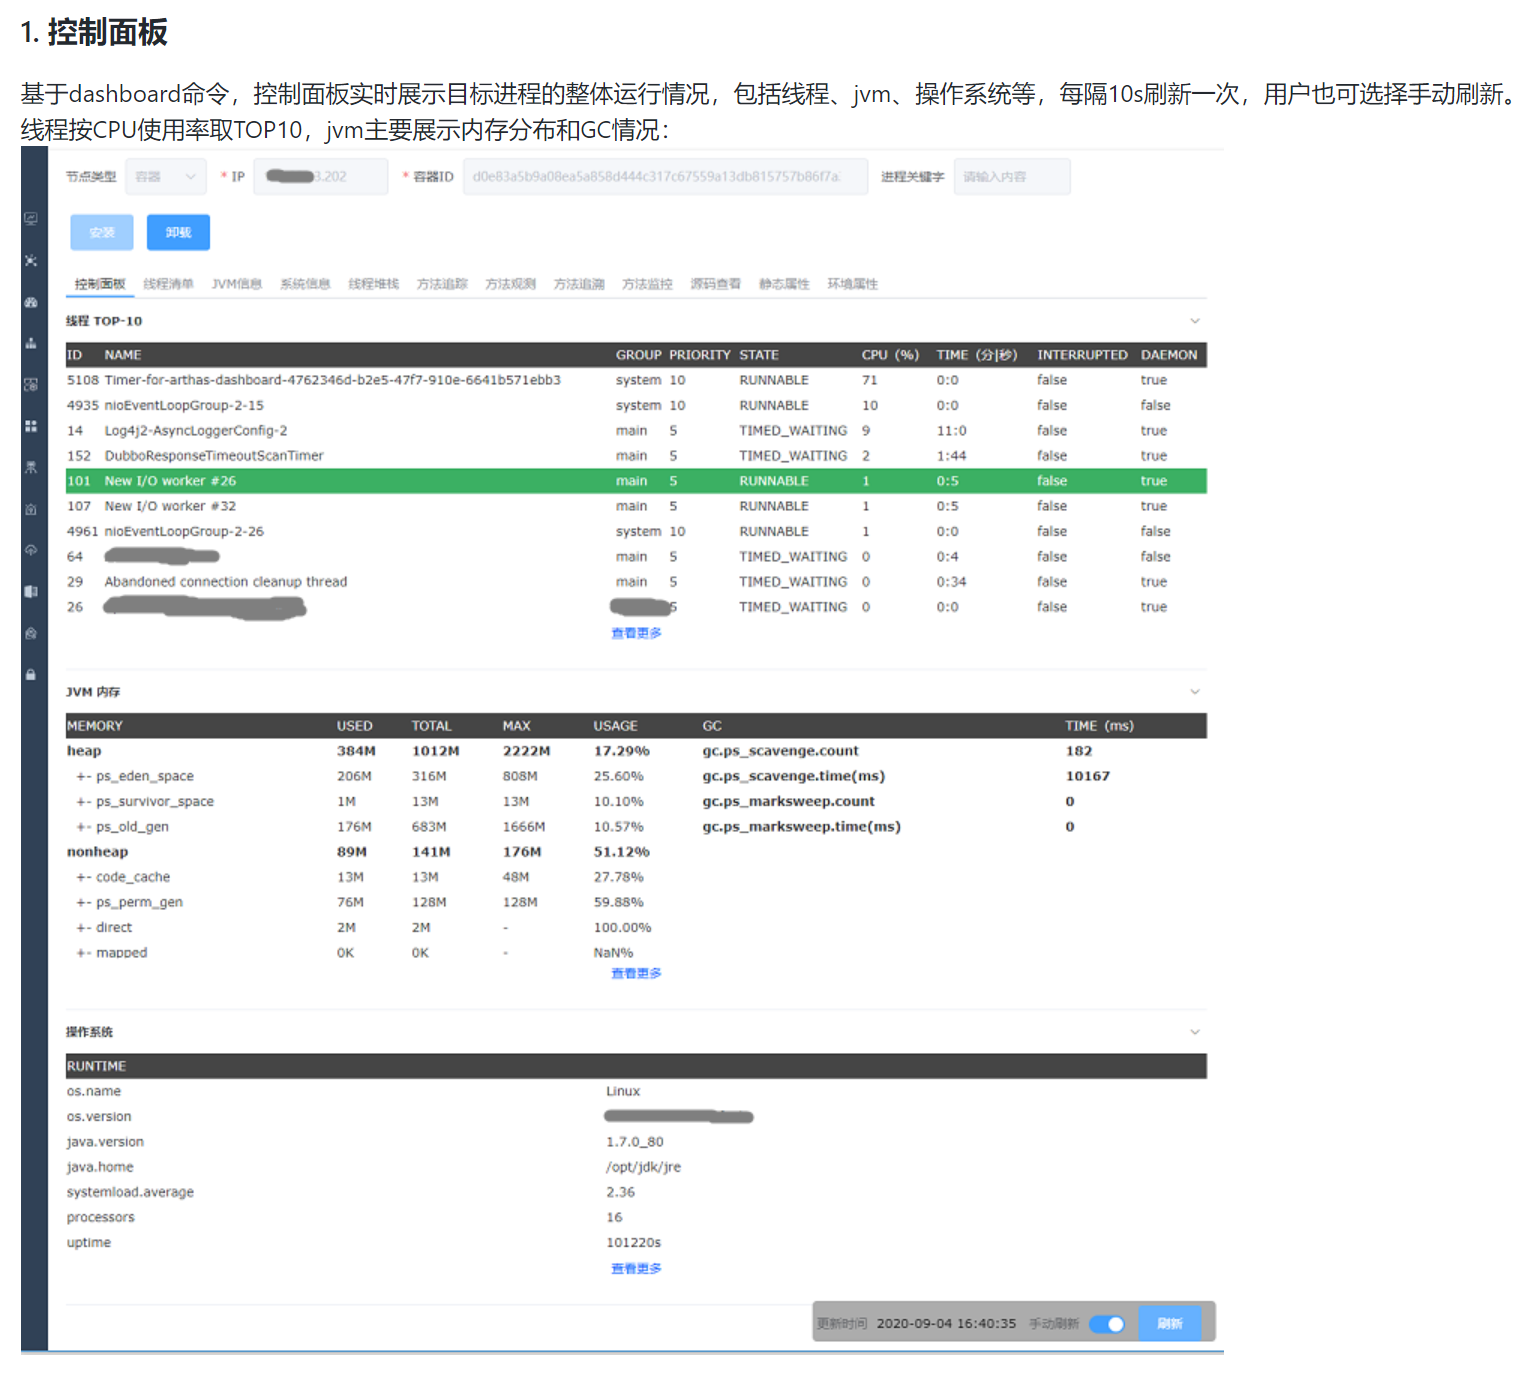The width and height of the screenshot is (1534, 1373).
Task: Click the gc.ps_scavenge.count entry
Action: (x=780, y=751)
